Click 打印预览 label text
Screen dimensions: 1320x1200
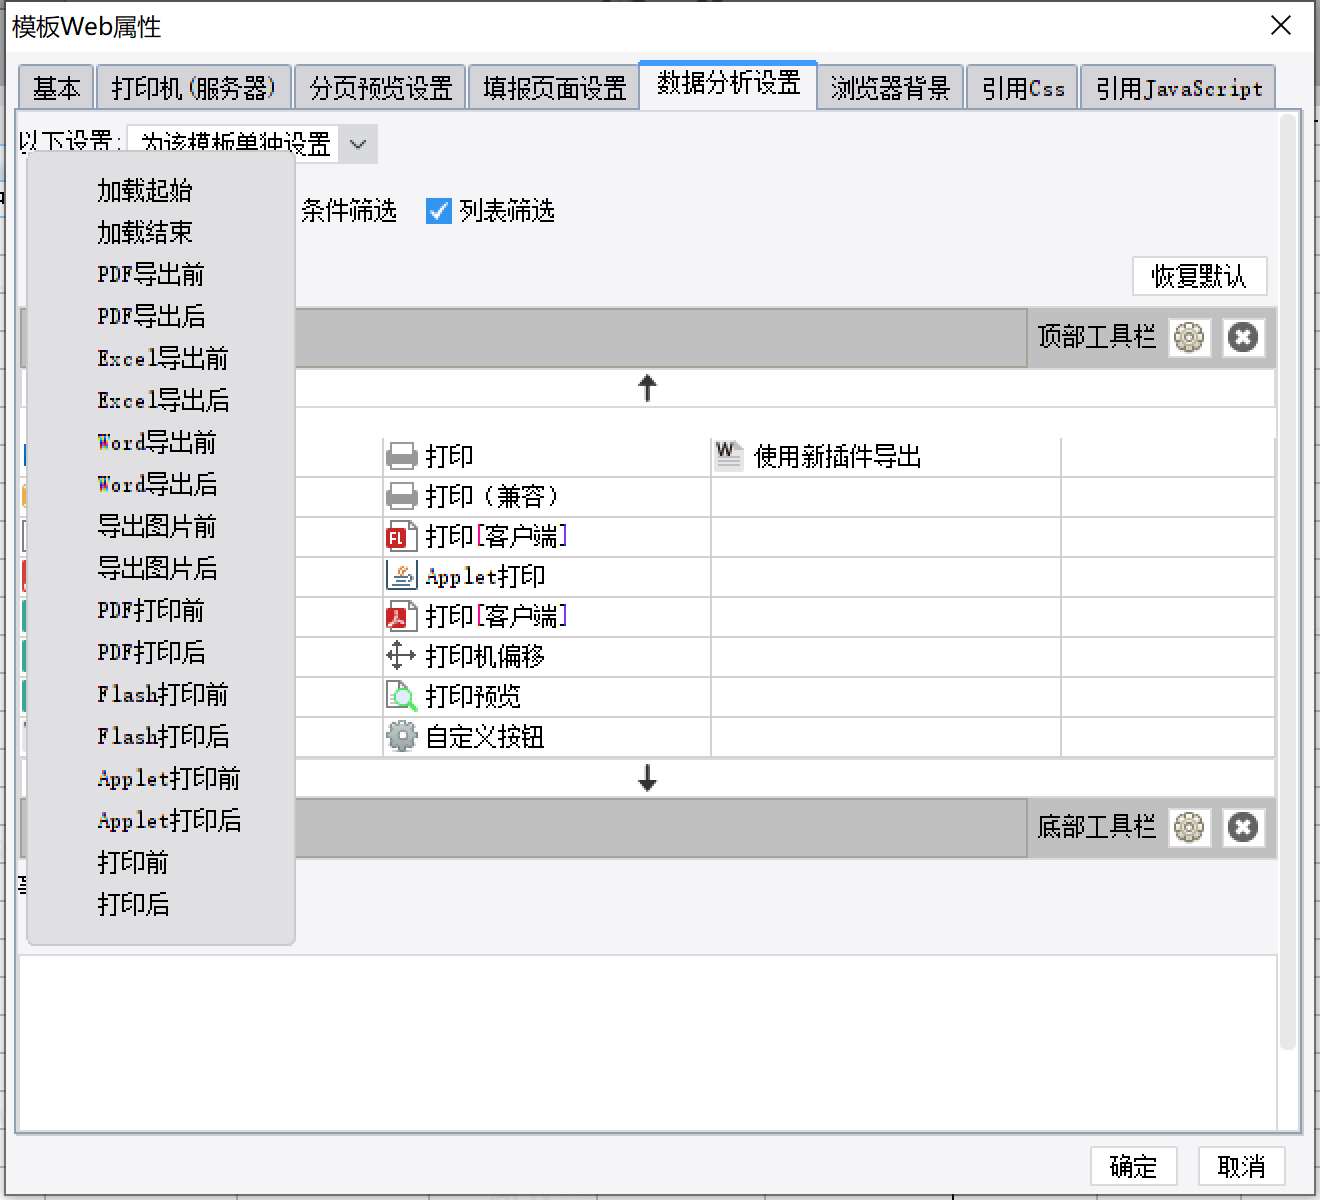point(473,696)
